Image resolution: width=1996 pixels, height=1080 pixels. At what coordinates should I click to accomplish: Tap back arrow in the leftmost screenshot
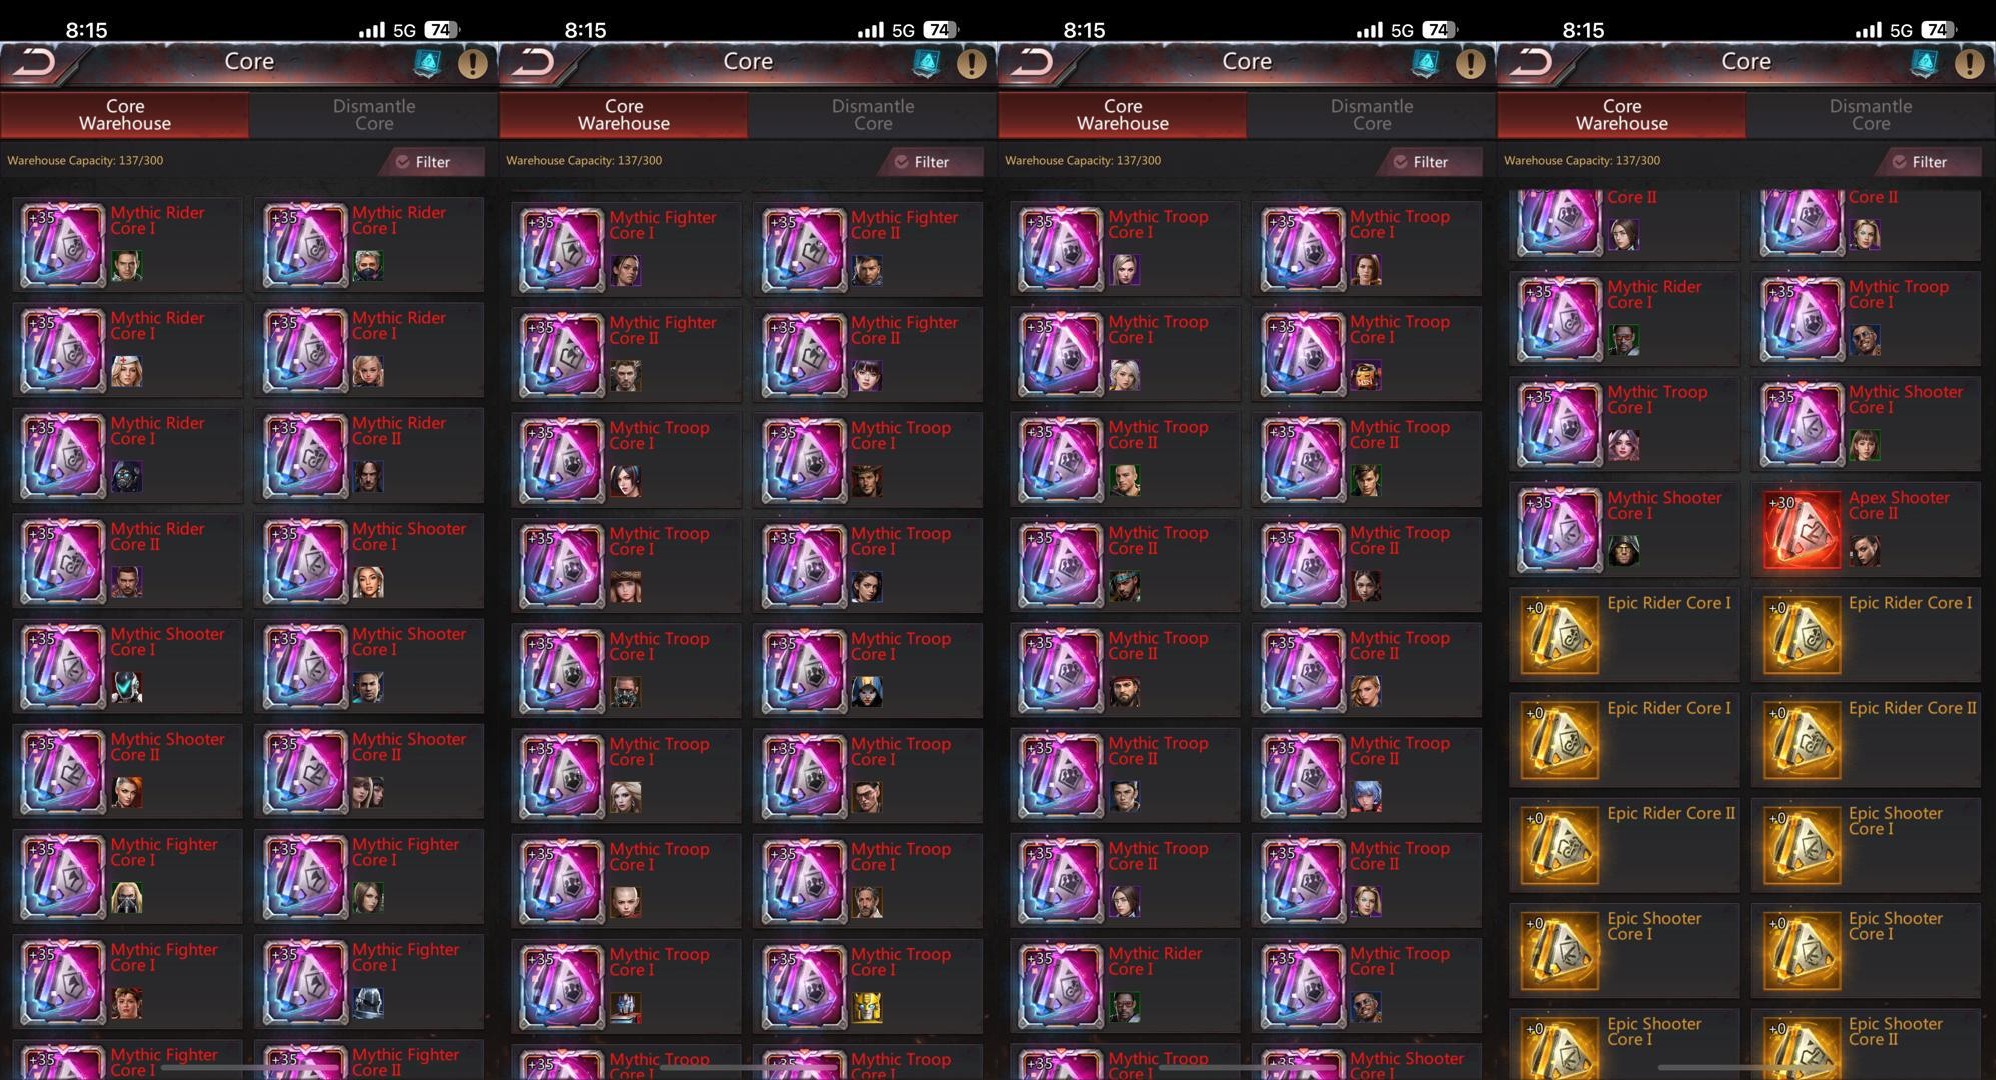(35, 63)
